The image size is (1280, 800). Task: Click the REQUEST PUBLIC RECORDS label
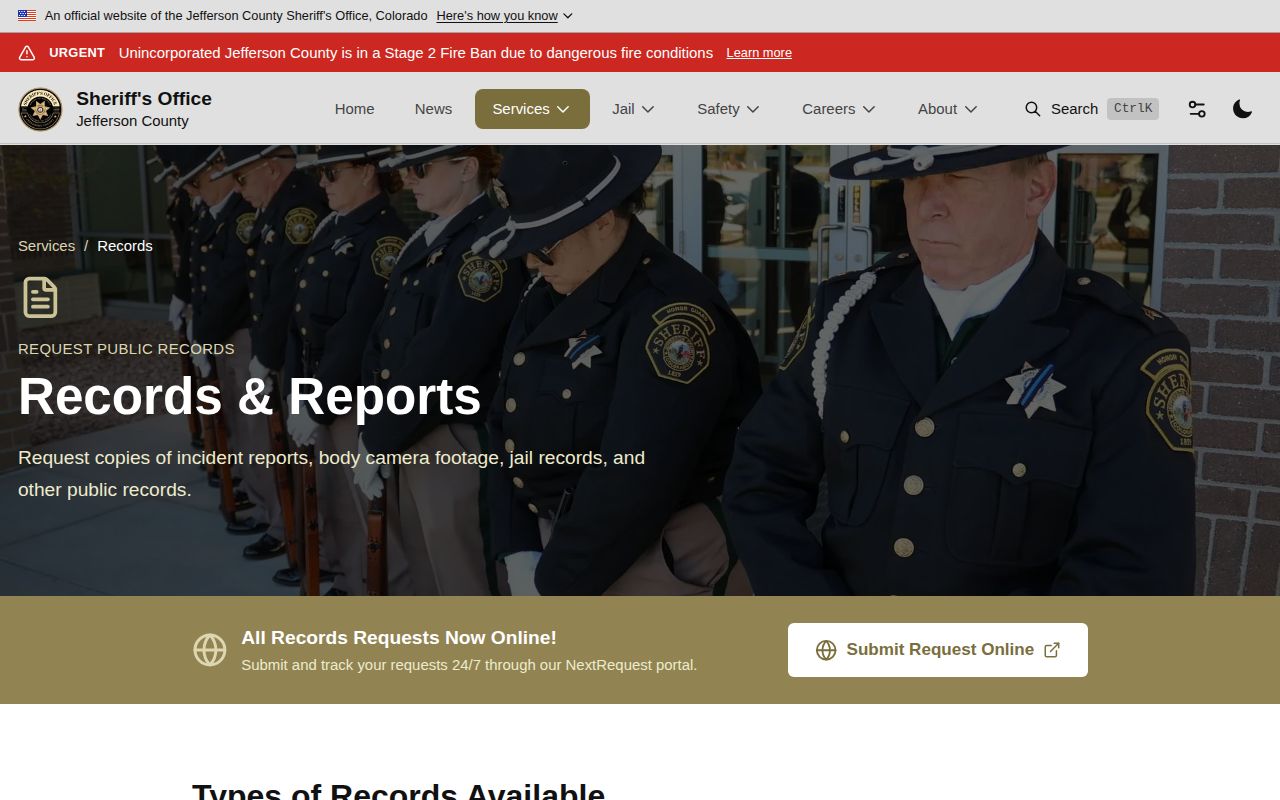click(126, 349)
